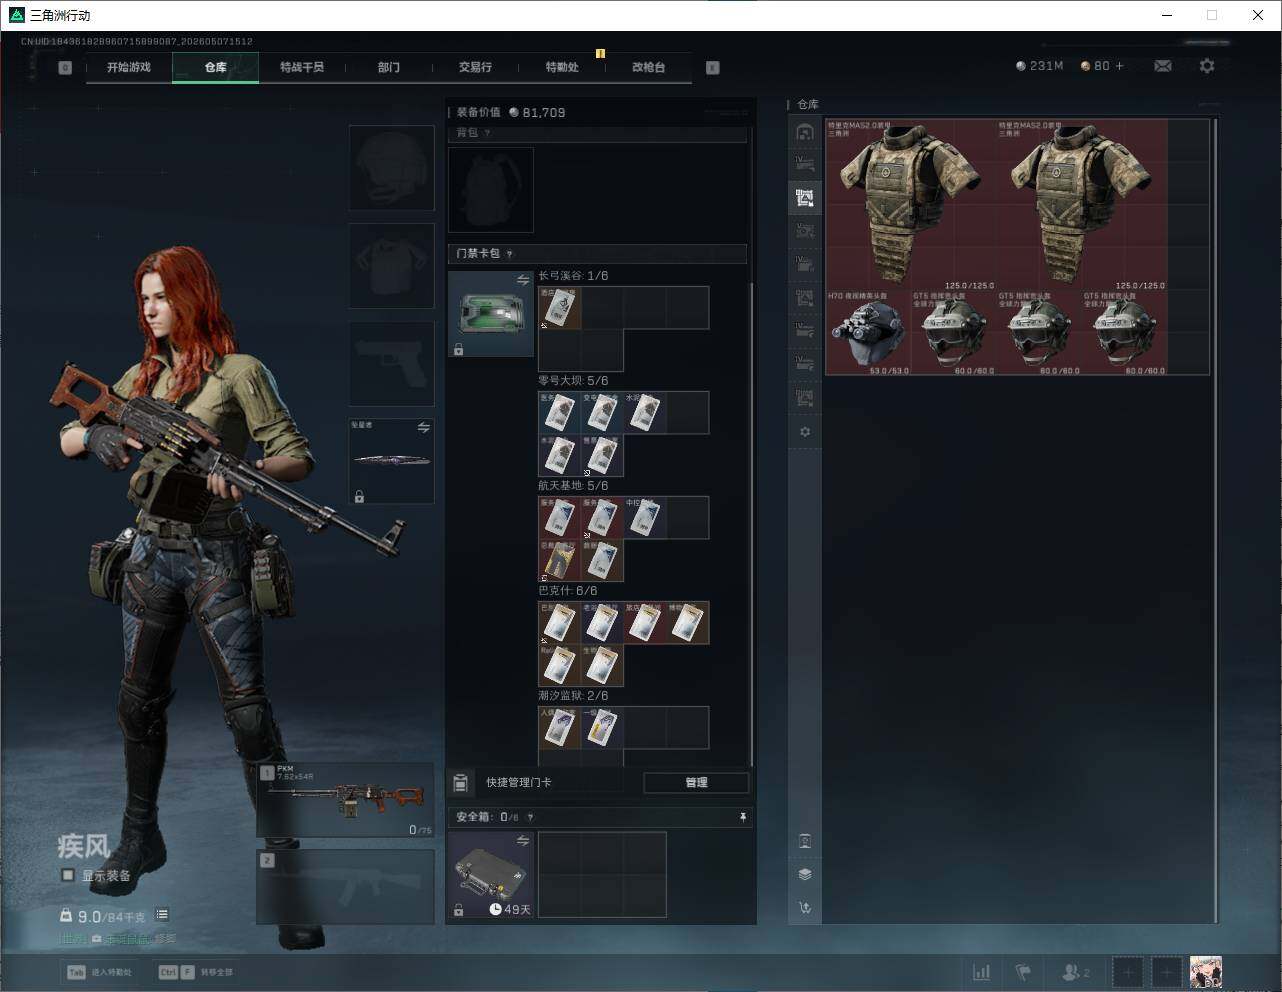
Task: Click the swap icon on safe box
Action: (x=523, y=841)
